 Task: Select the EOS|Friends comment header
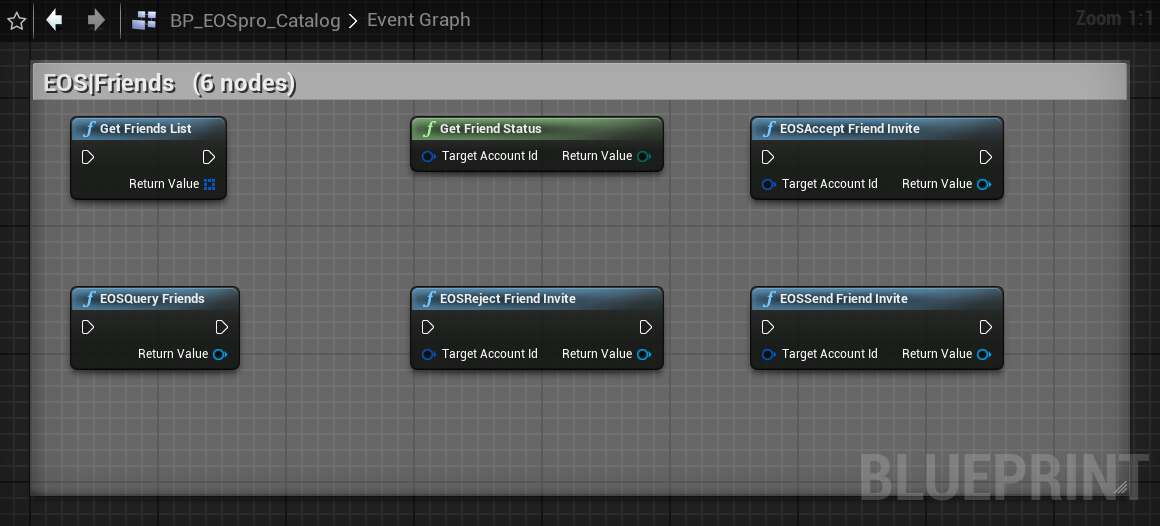coord(579,83)
